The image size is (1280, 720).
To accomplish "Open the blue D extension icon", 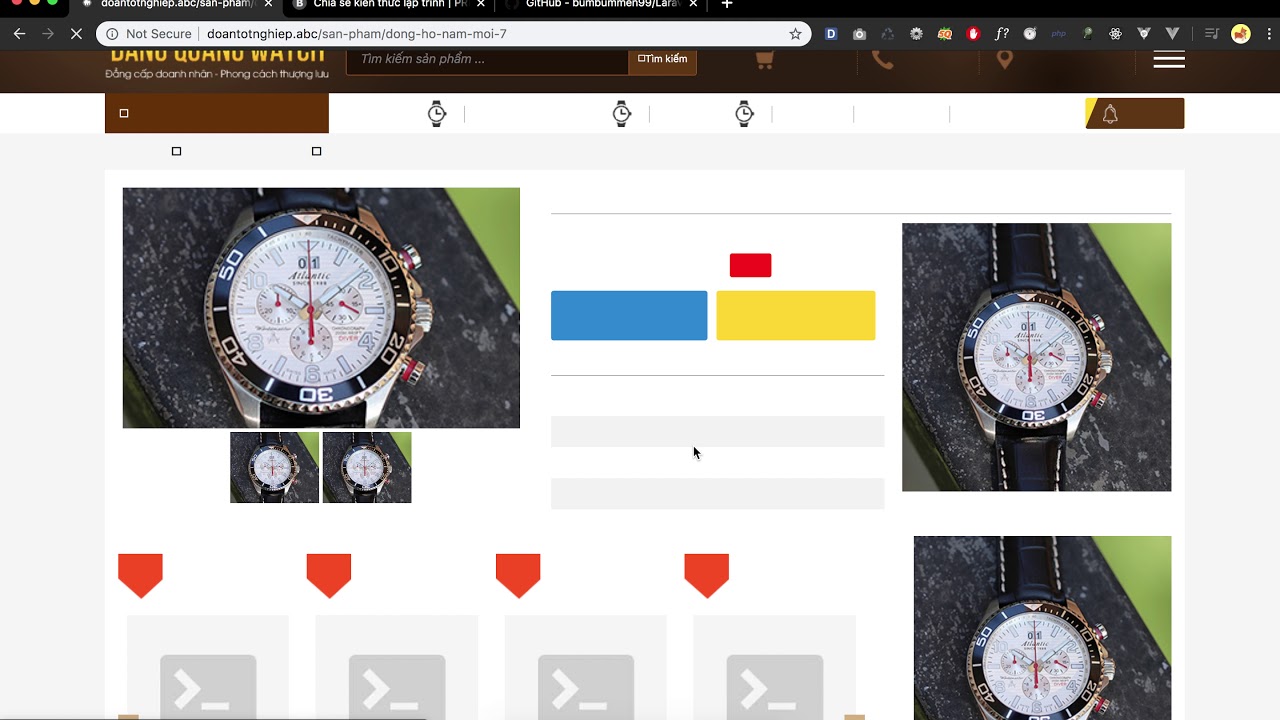I will [x=831, y=34].
